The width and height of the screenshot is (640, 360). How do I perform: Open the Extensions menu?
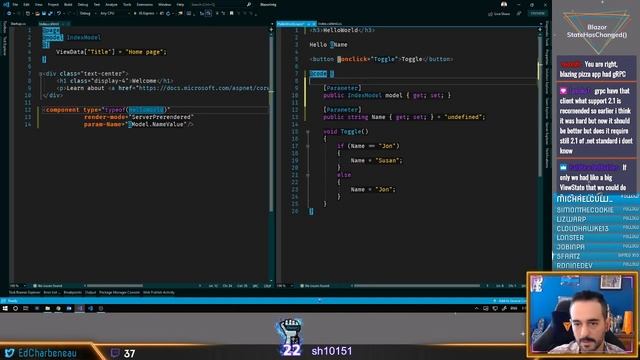(144, 4)
